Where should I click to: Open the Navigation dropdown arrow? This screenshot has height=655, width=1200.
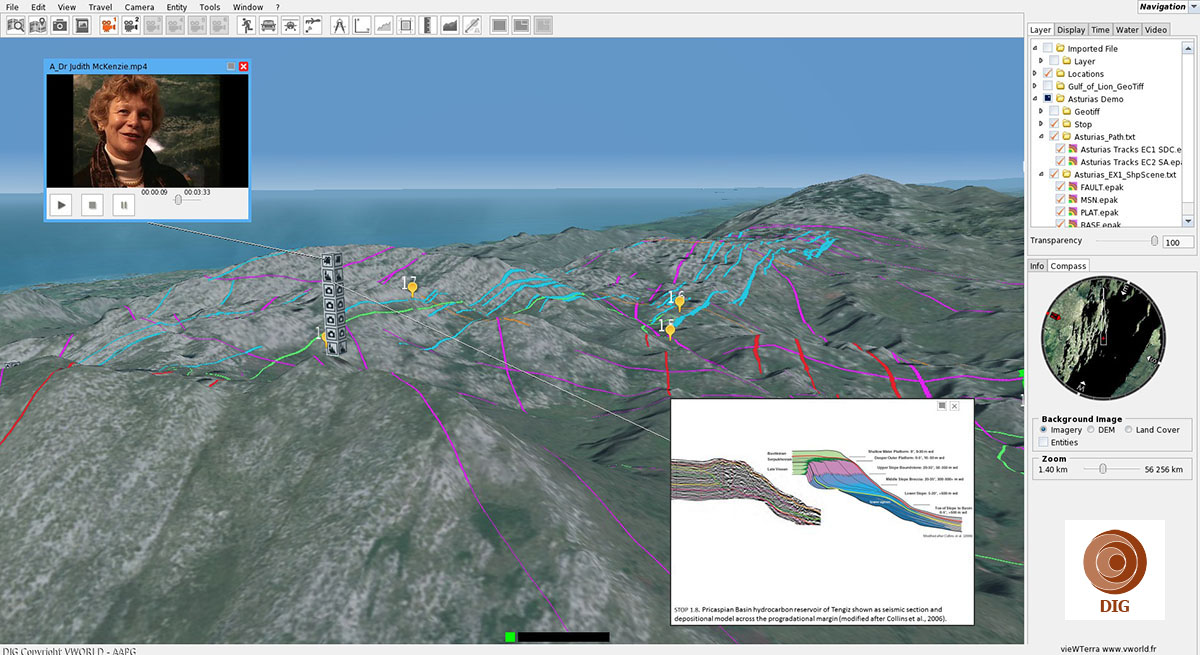pyautogui.click(x=1194, y=7)
